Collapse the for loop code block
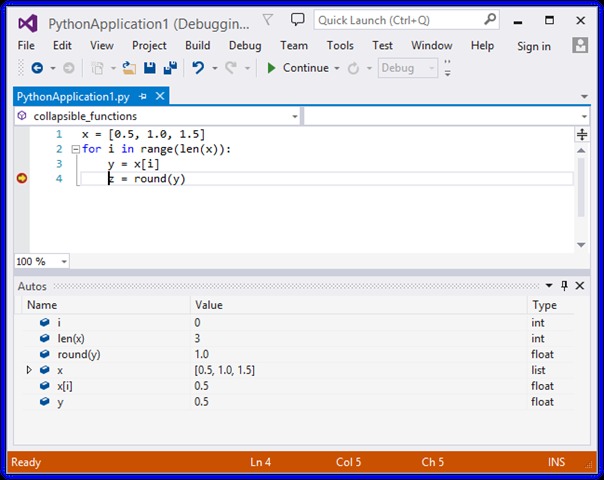The width and height of the screenshot is (604, 480). click(x=75, y=149)
